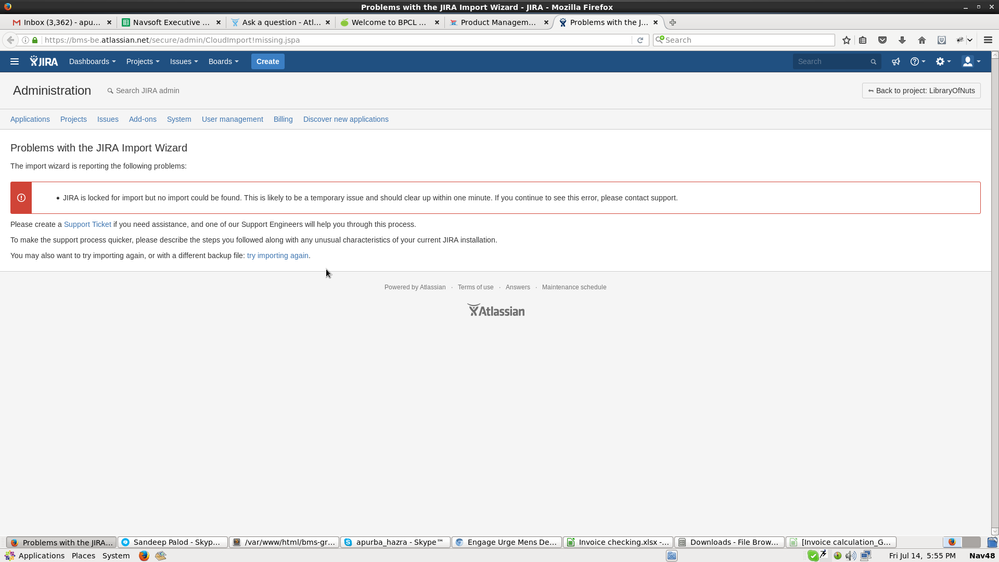Click the red error alert icon
The height and width of the screenshot is (562, 999).
(21, 198)
